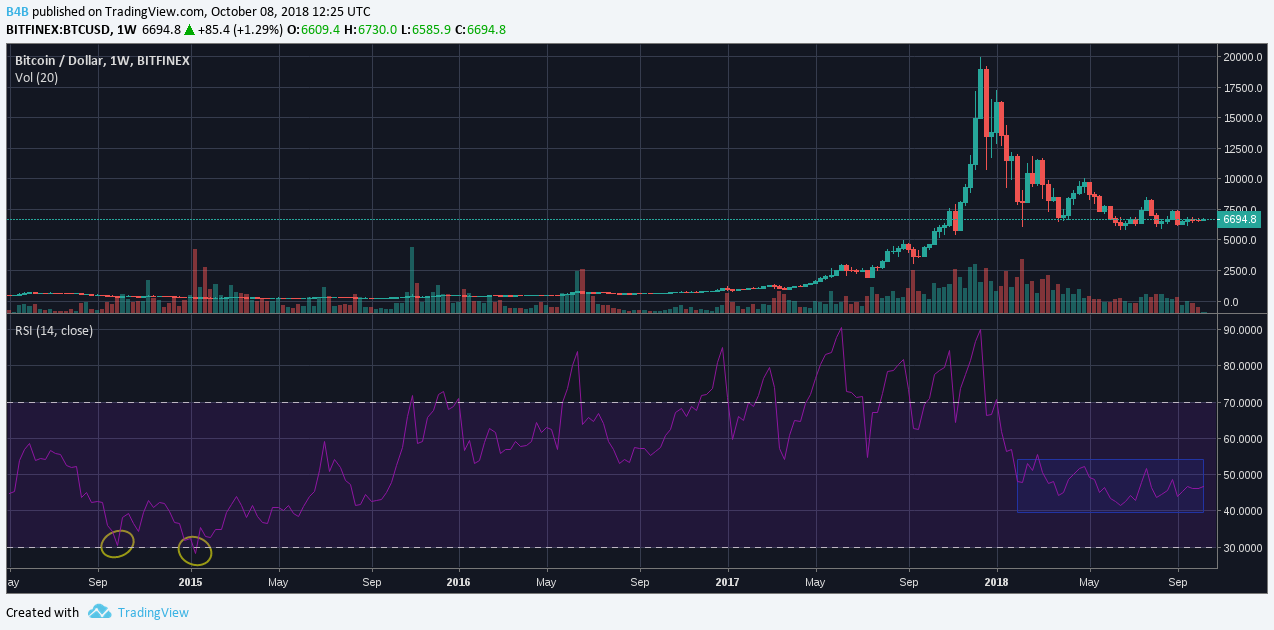Open the TradingView link in footer
The width and height of the screenshot is (1274, 630).
click(153, 612)
